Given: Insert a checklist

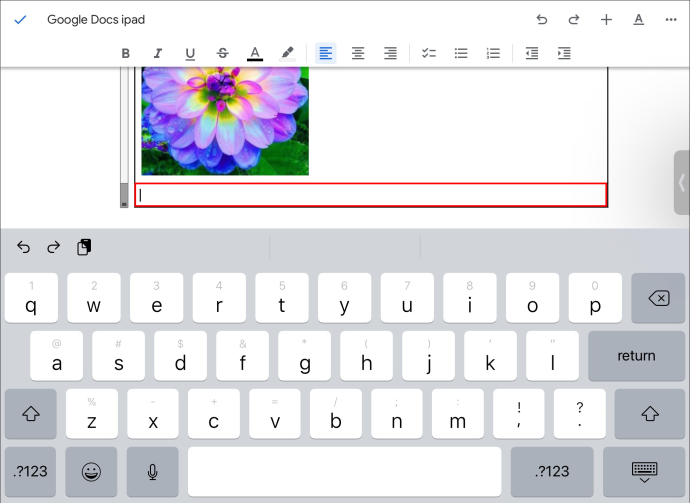Looking at the screenshot, I should (x=429, y=53).
